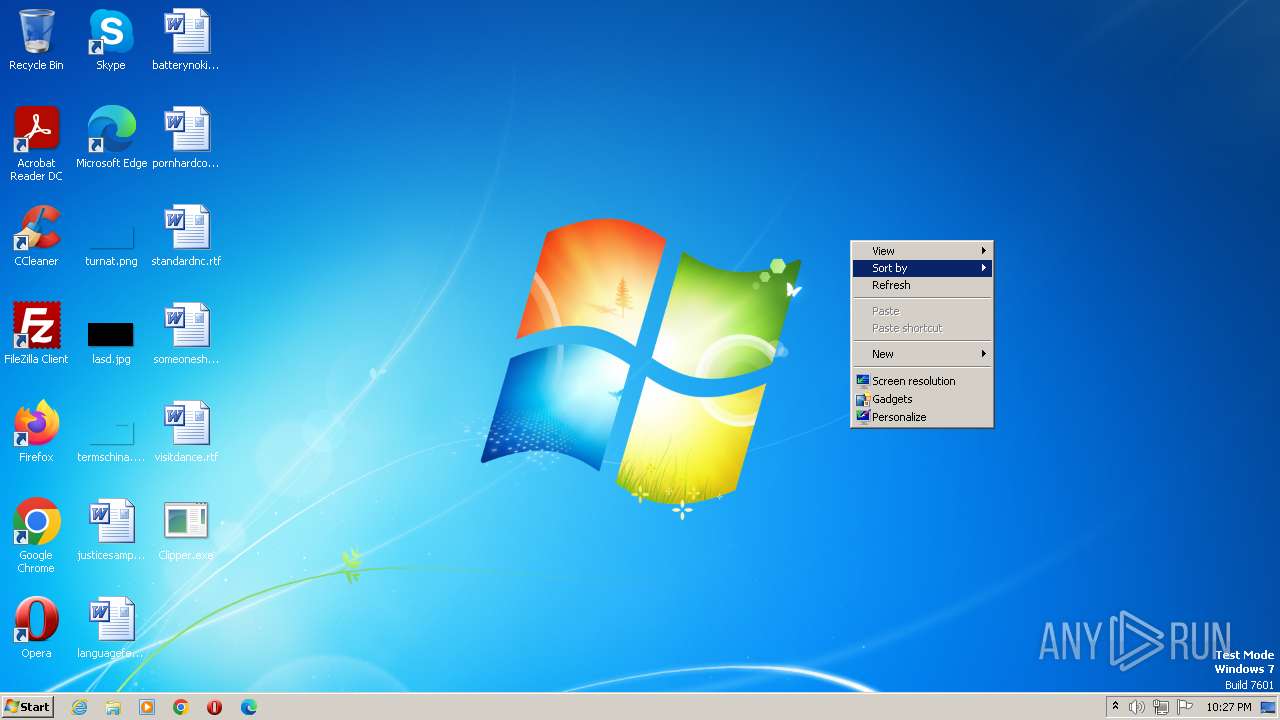
Task: Open the View submenu
Action: [x=922, y=251]
